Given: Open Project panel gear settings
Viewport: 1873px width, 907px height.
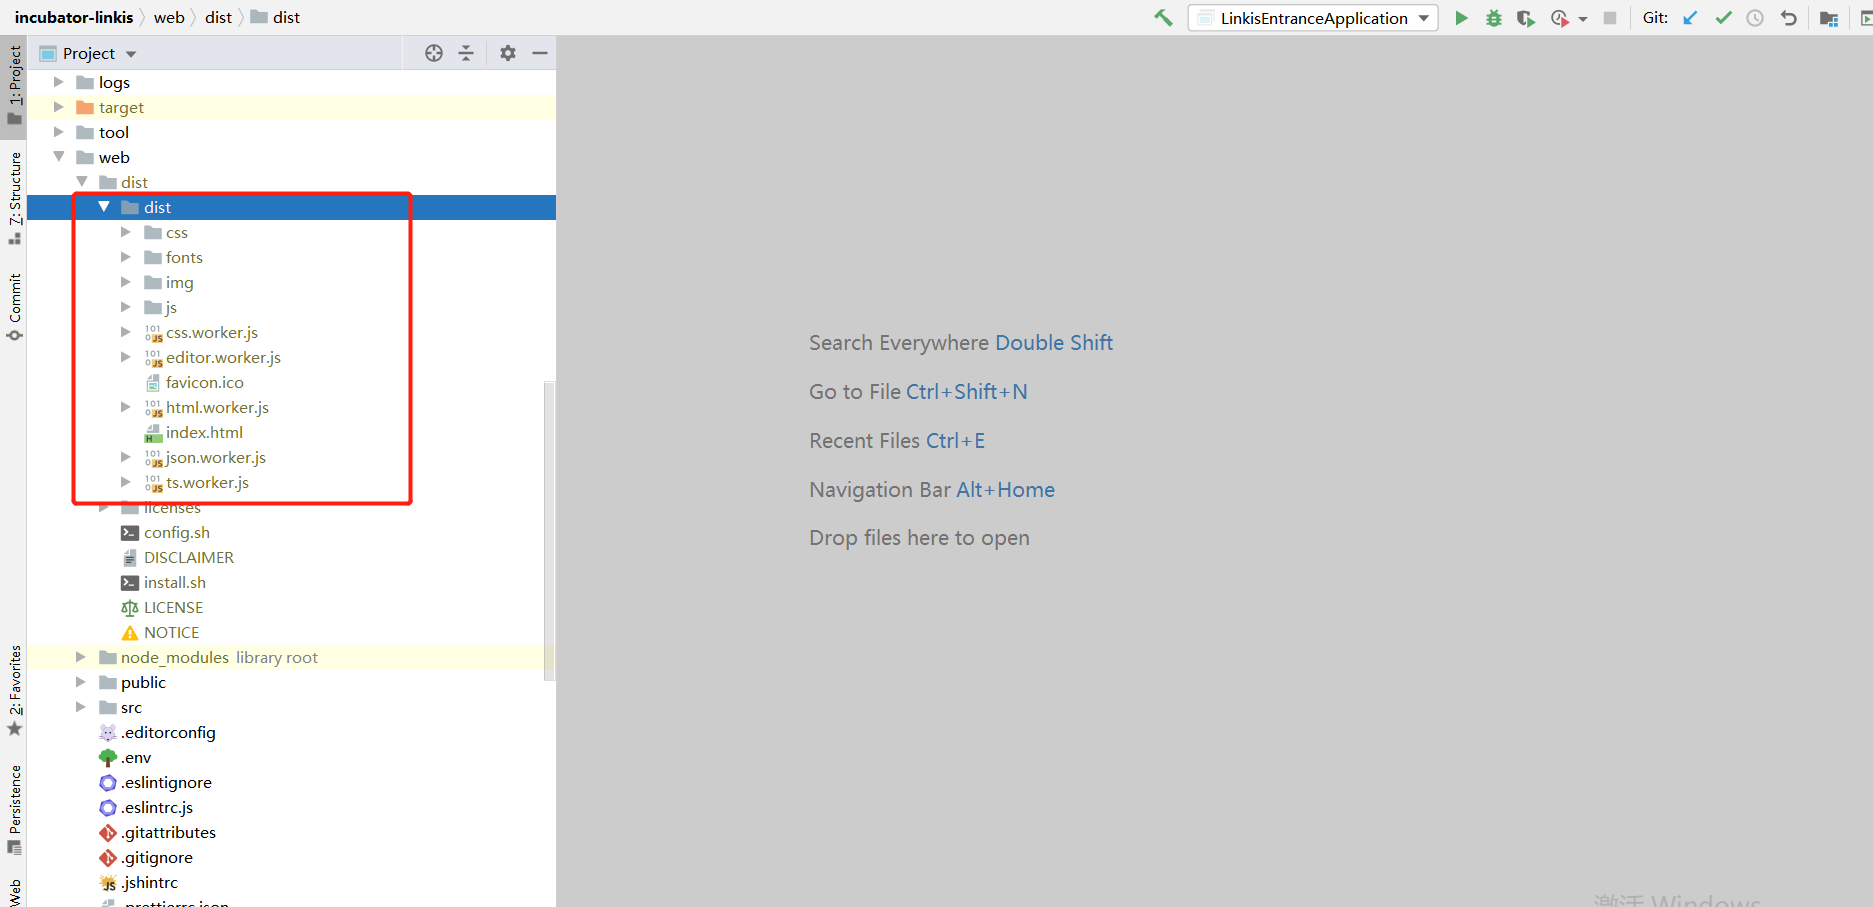Looking at the screenshot, I should coord(508,53).
